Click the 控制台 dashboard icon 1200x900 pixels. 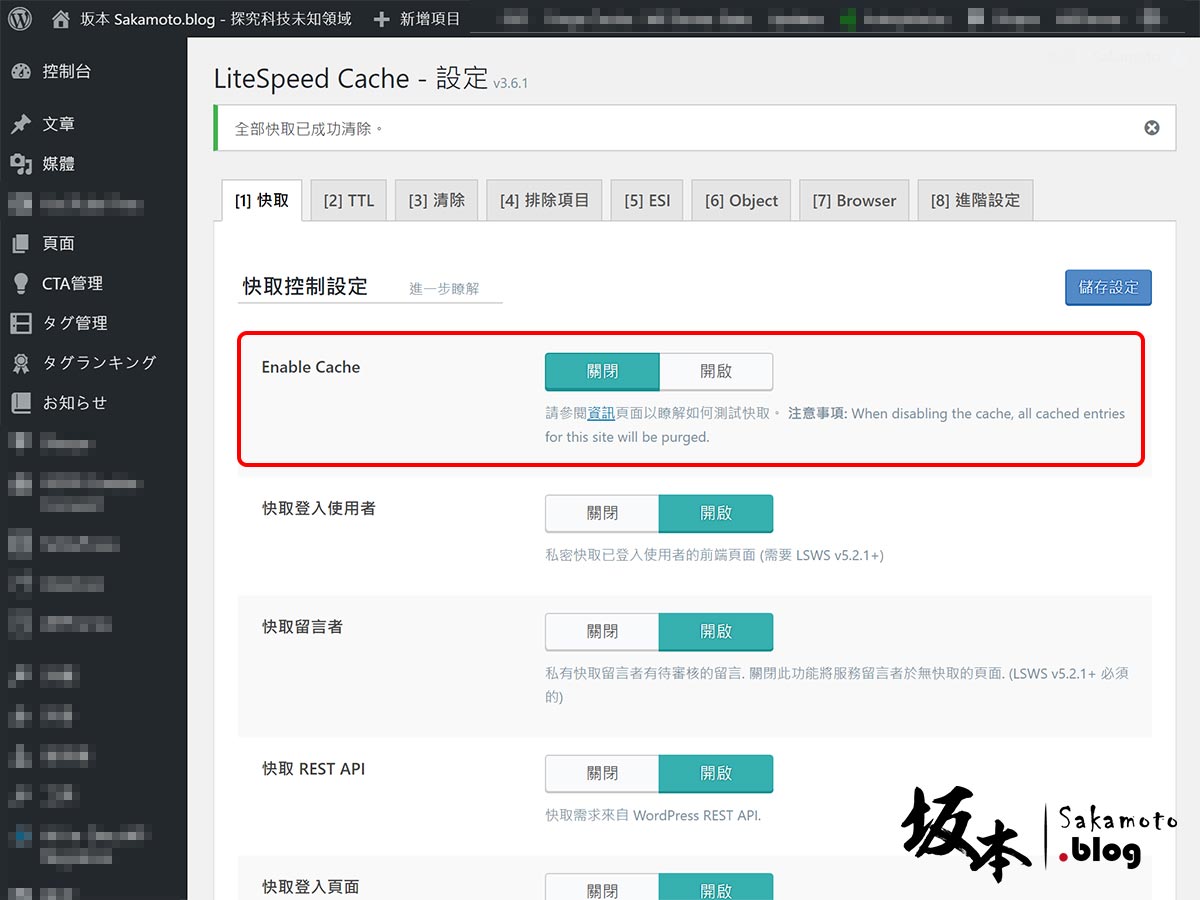[x=21, y=71]
